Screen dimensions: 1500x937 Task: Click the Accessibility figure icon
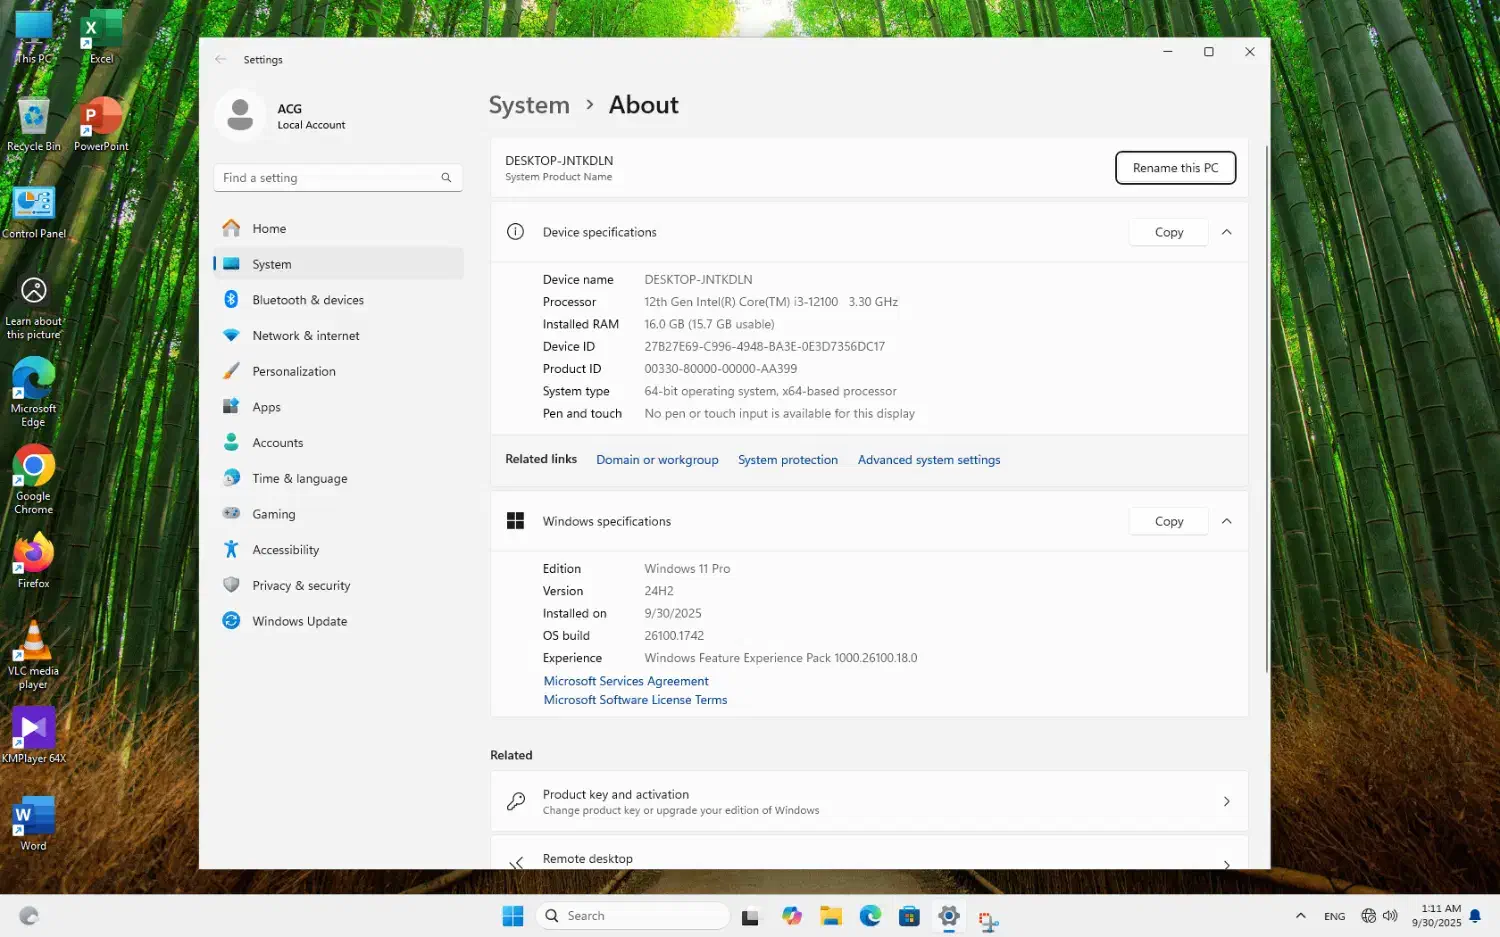(231, 550)
